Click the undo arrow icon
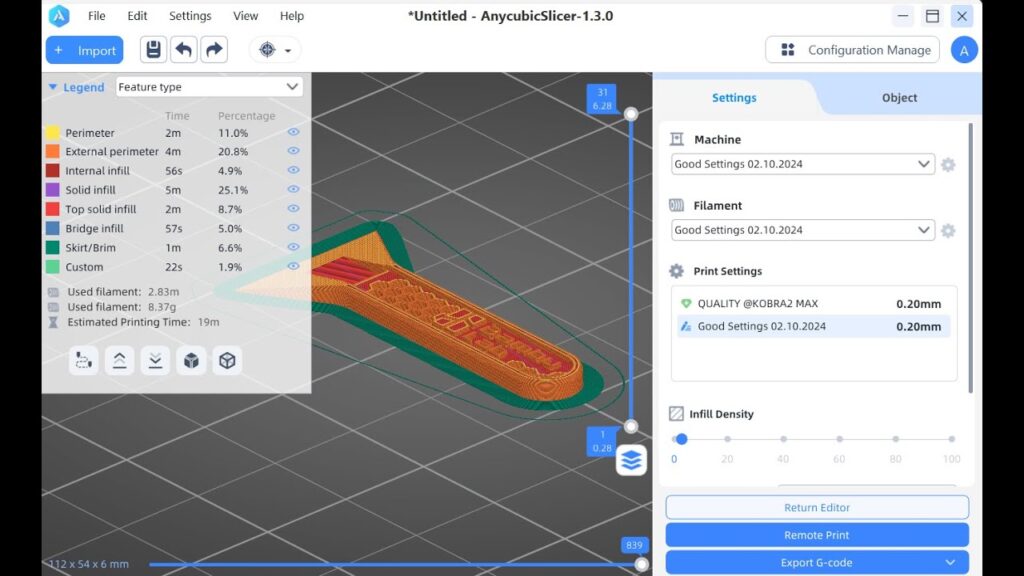1024x576 pixels. [x=184, y=50]
